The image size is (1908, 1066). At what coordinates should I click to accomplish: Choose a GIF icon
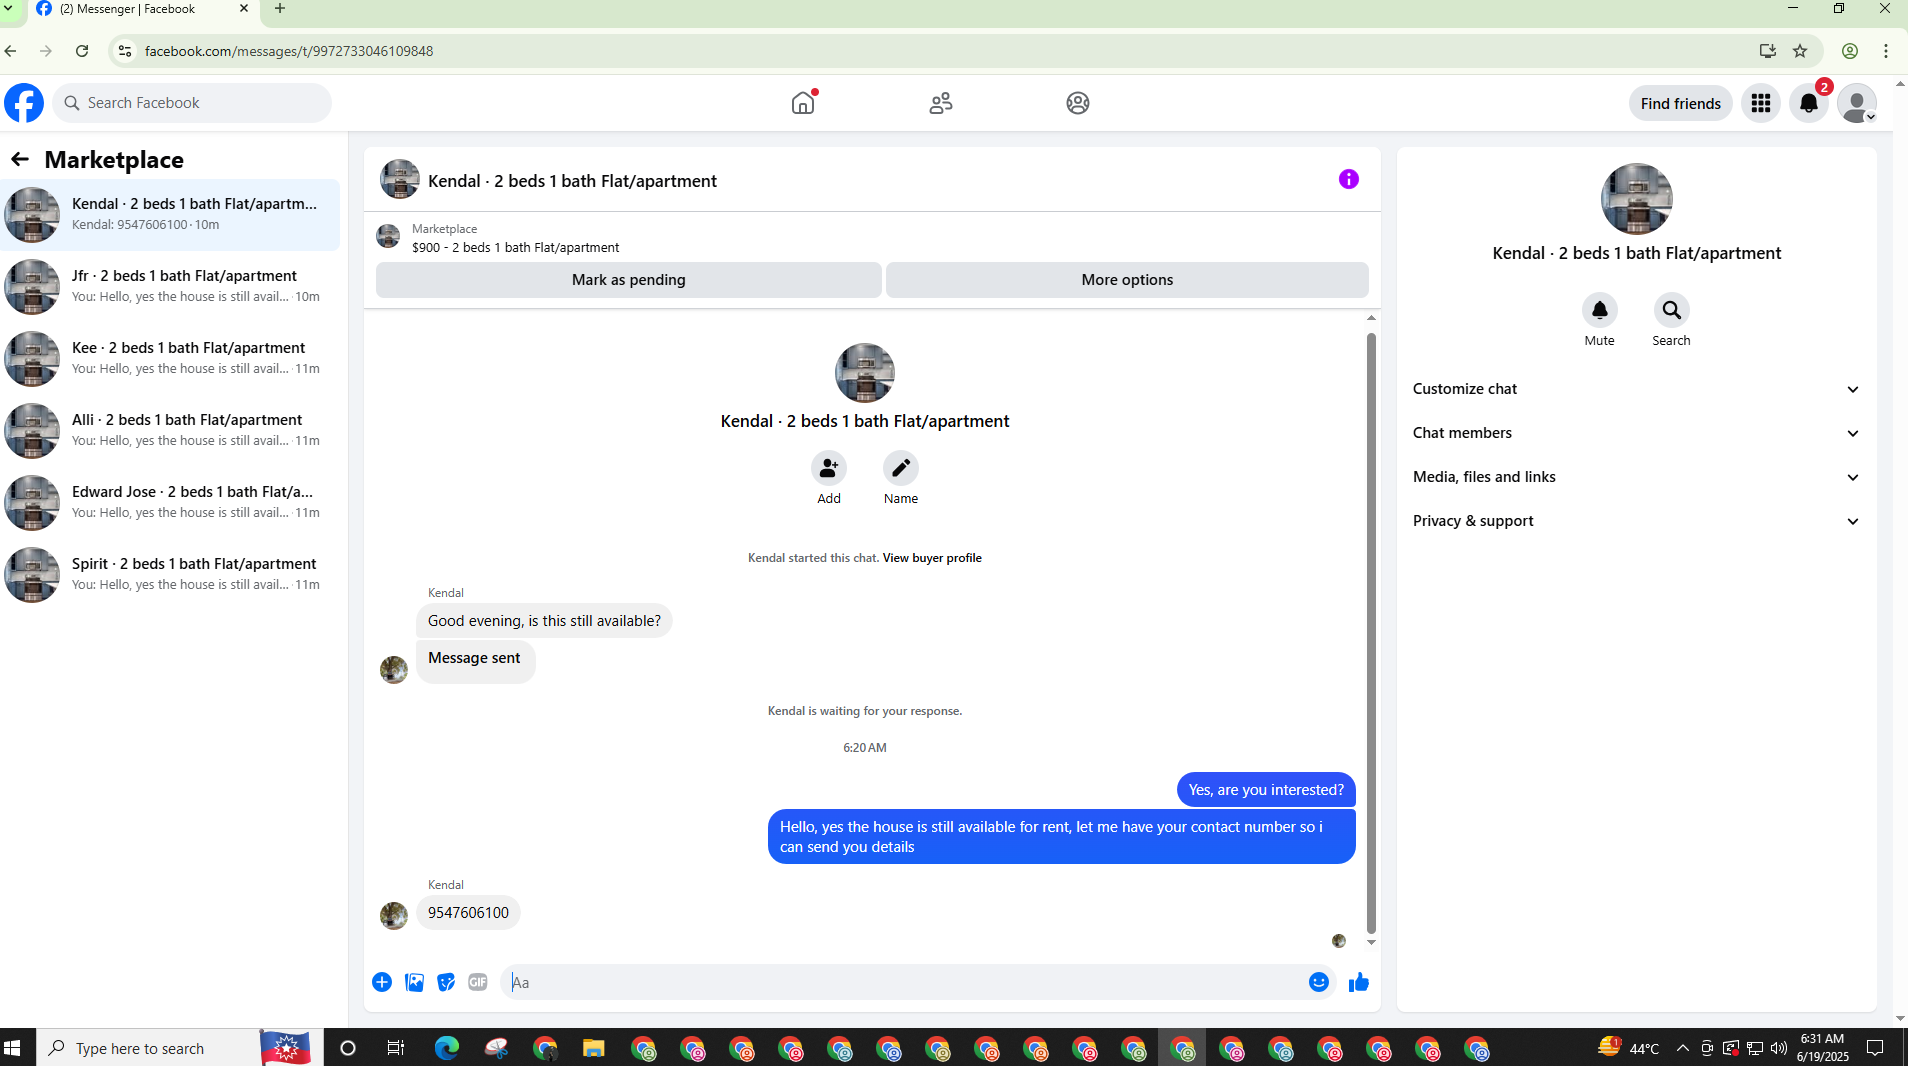[478, 982]
